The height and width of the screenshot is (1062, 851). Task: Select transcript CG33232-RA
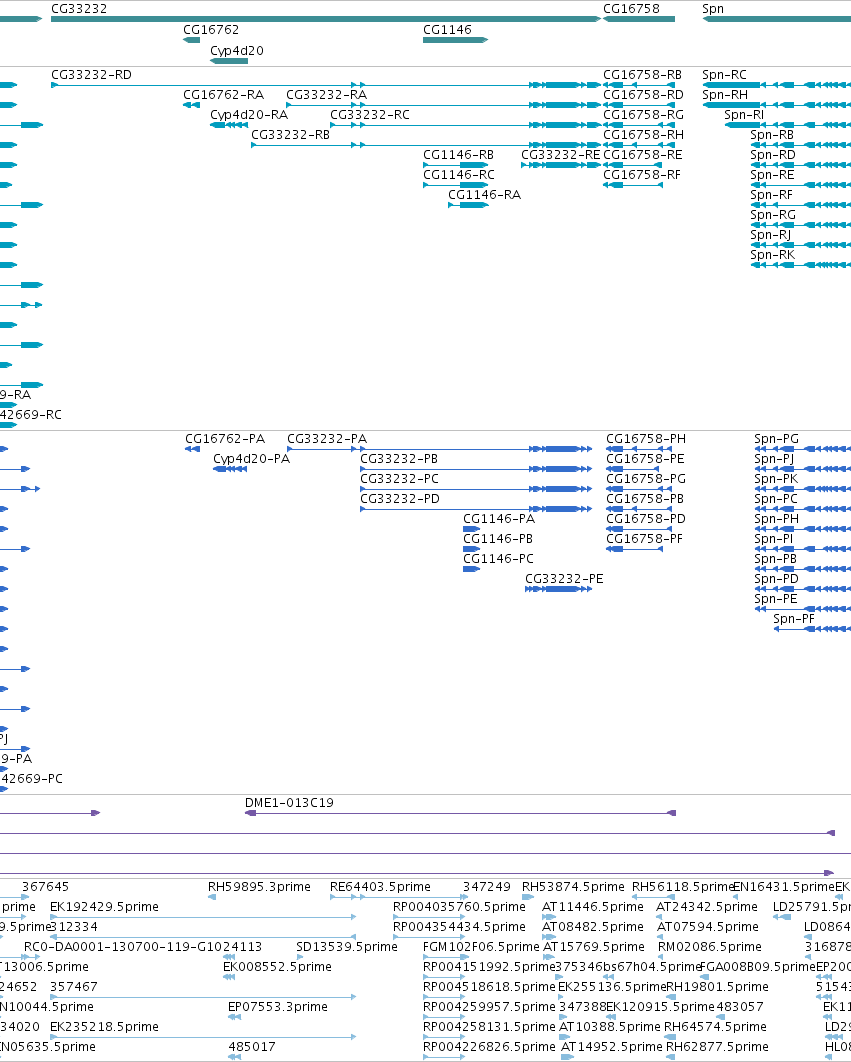coord(327,95)
